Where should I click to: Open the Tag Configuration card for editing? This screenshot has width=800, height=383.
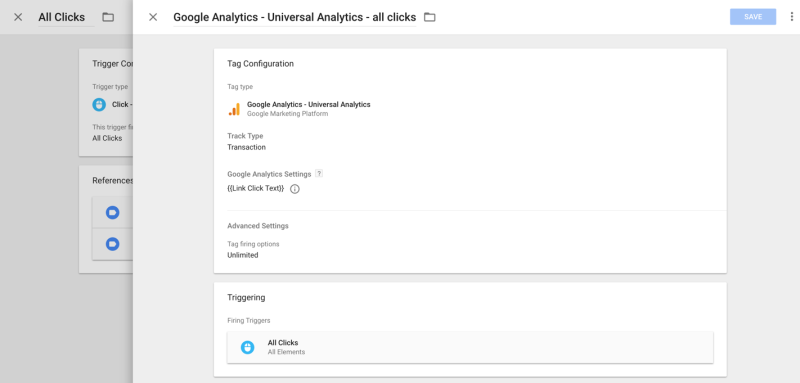tap(470, 161)
